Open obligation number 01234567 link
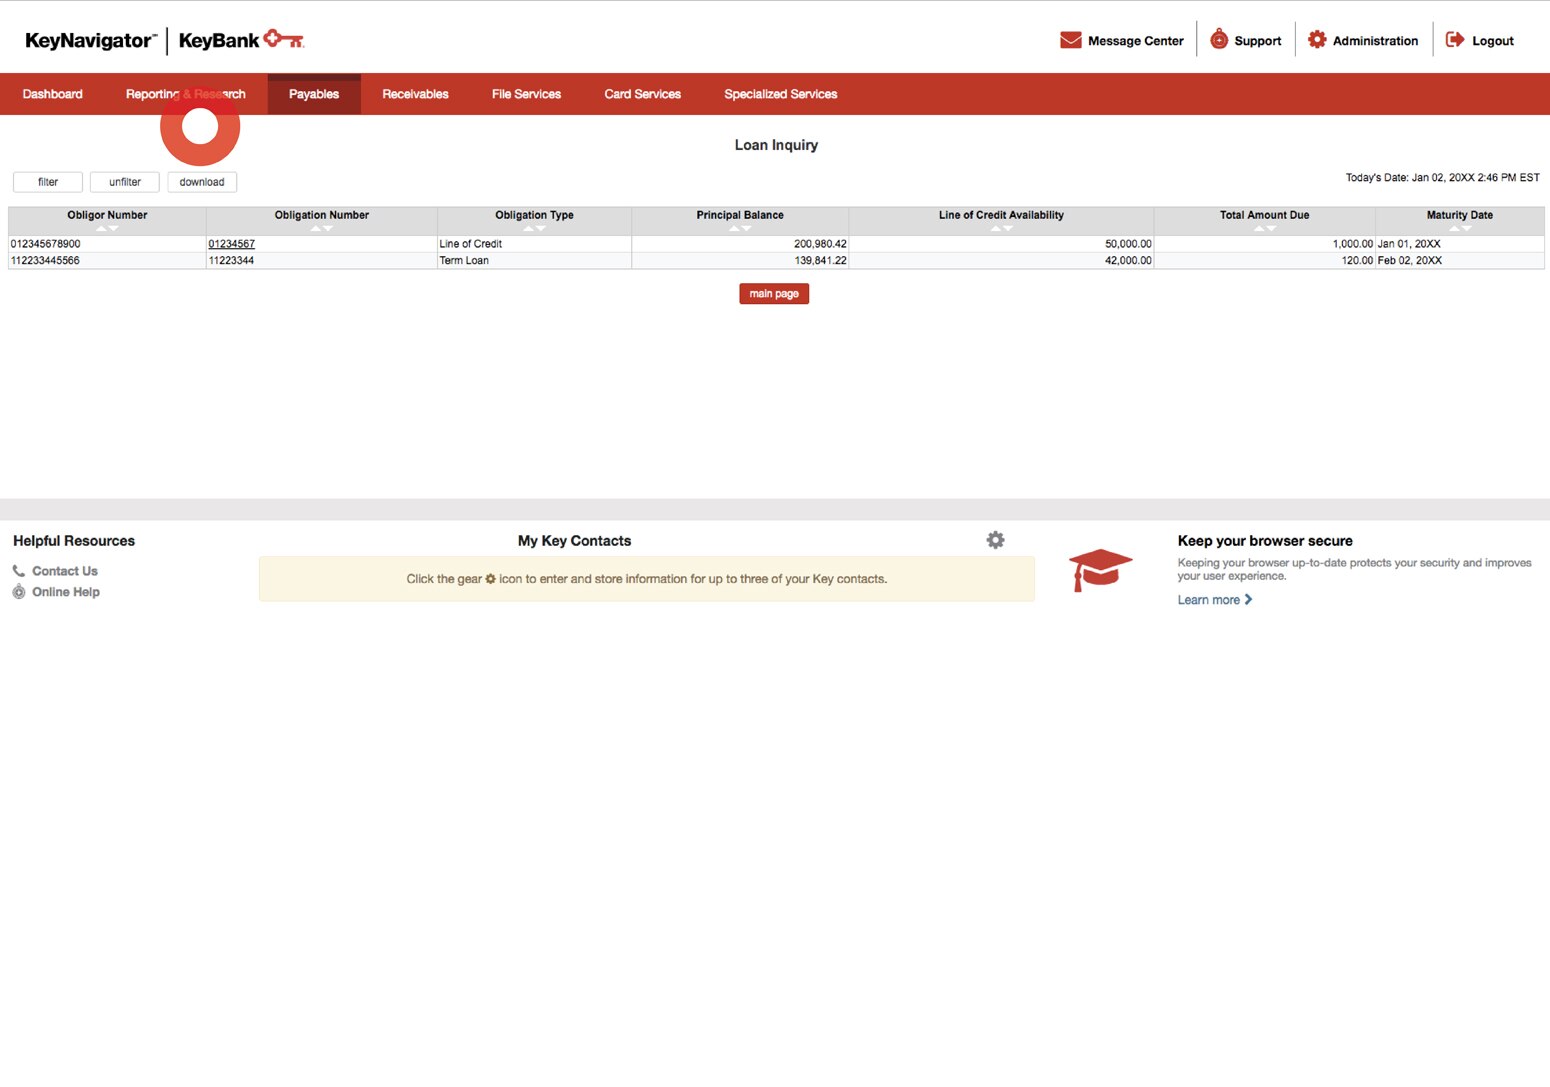1550x1087 pixels. click(231, 243)
